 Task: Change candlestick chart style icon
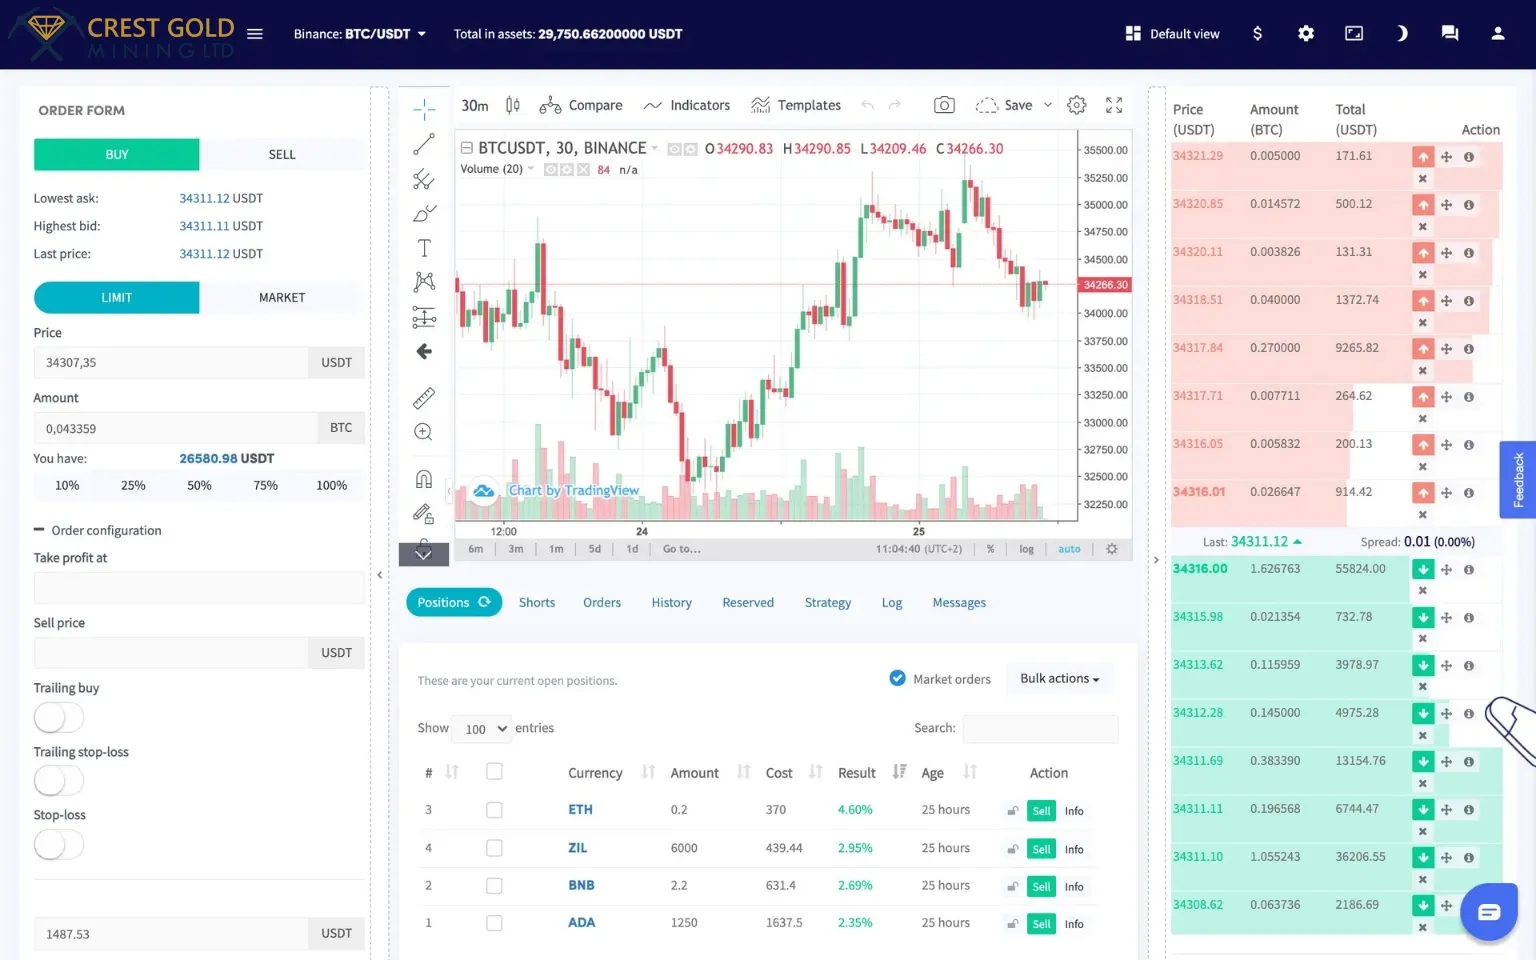(513, 105)
